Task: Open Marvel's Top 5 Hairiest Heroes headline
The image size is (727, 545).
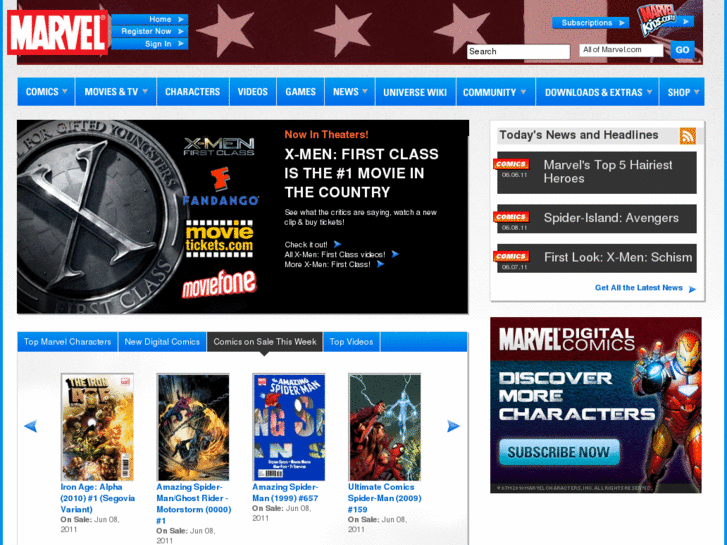Action: (607, 172)
